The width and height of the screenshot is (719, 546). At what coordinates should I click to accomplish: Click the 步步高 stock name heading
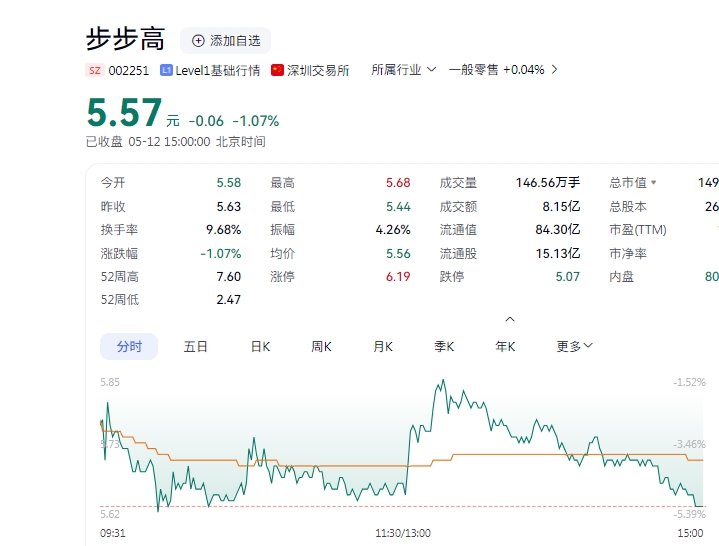click(x=125, y=39)
